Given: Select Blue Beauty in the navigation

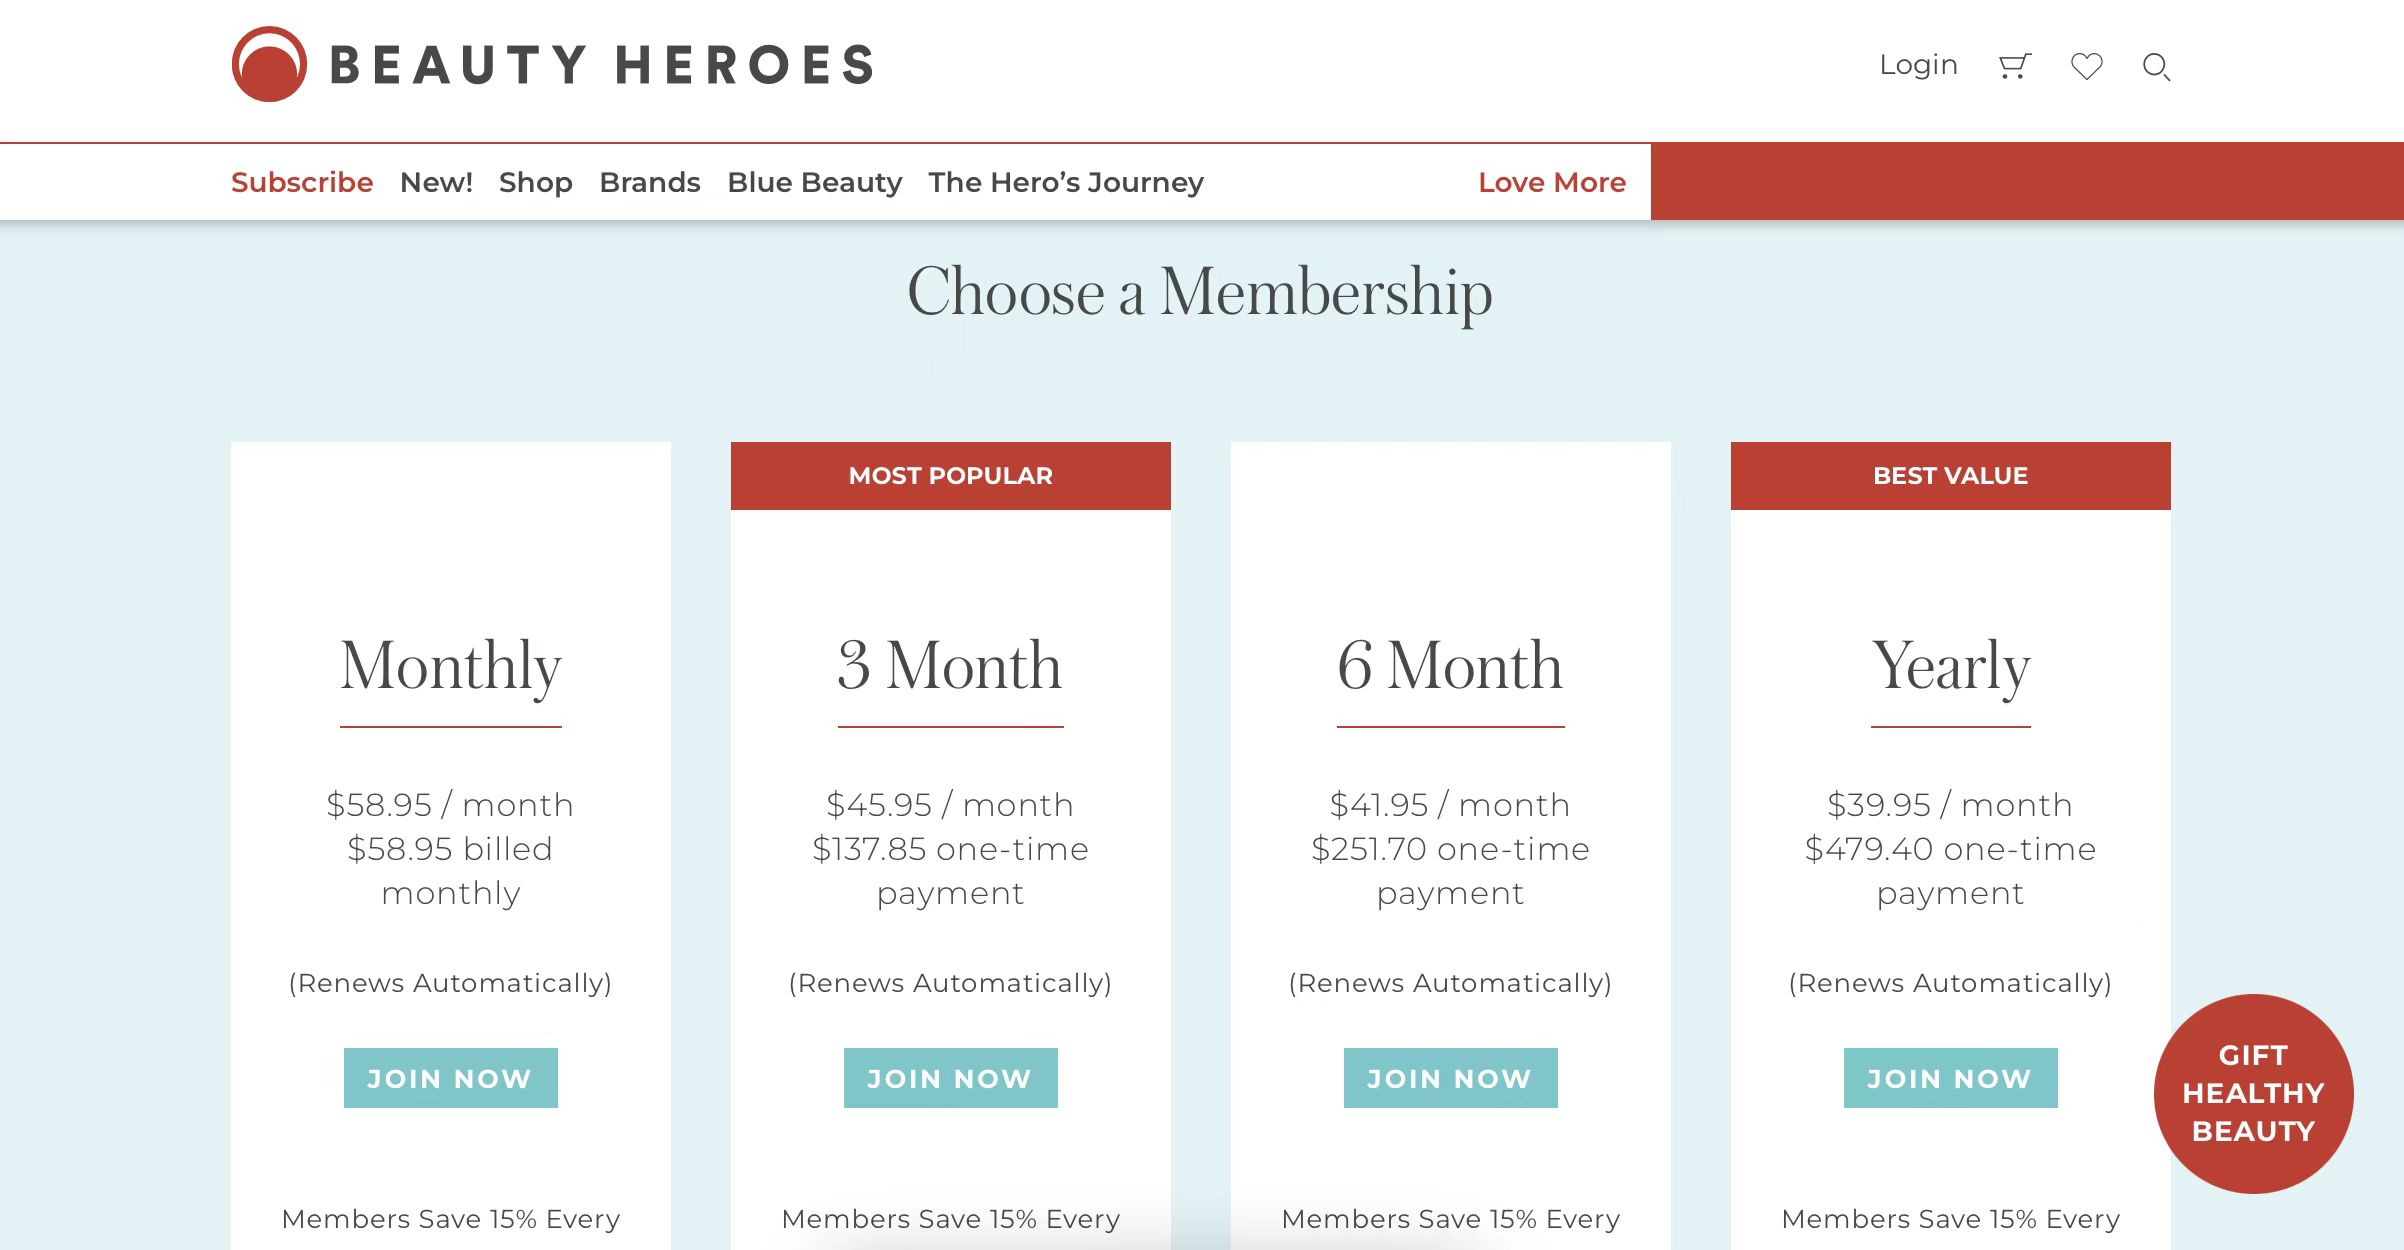Looking at the screenshot, I should (x=815, y=182).
